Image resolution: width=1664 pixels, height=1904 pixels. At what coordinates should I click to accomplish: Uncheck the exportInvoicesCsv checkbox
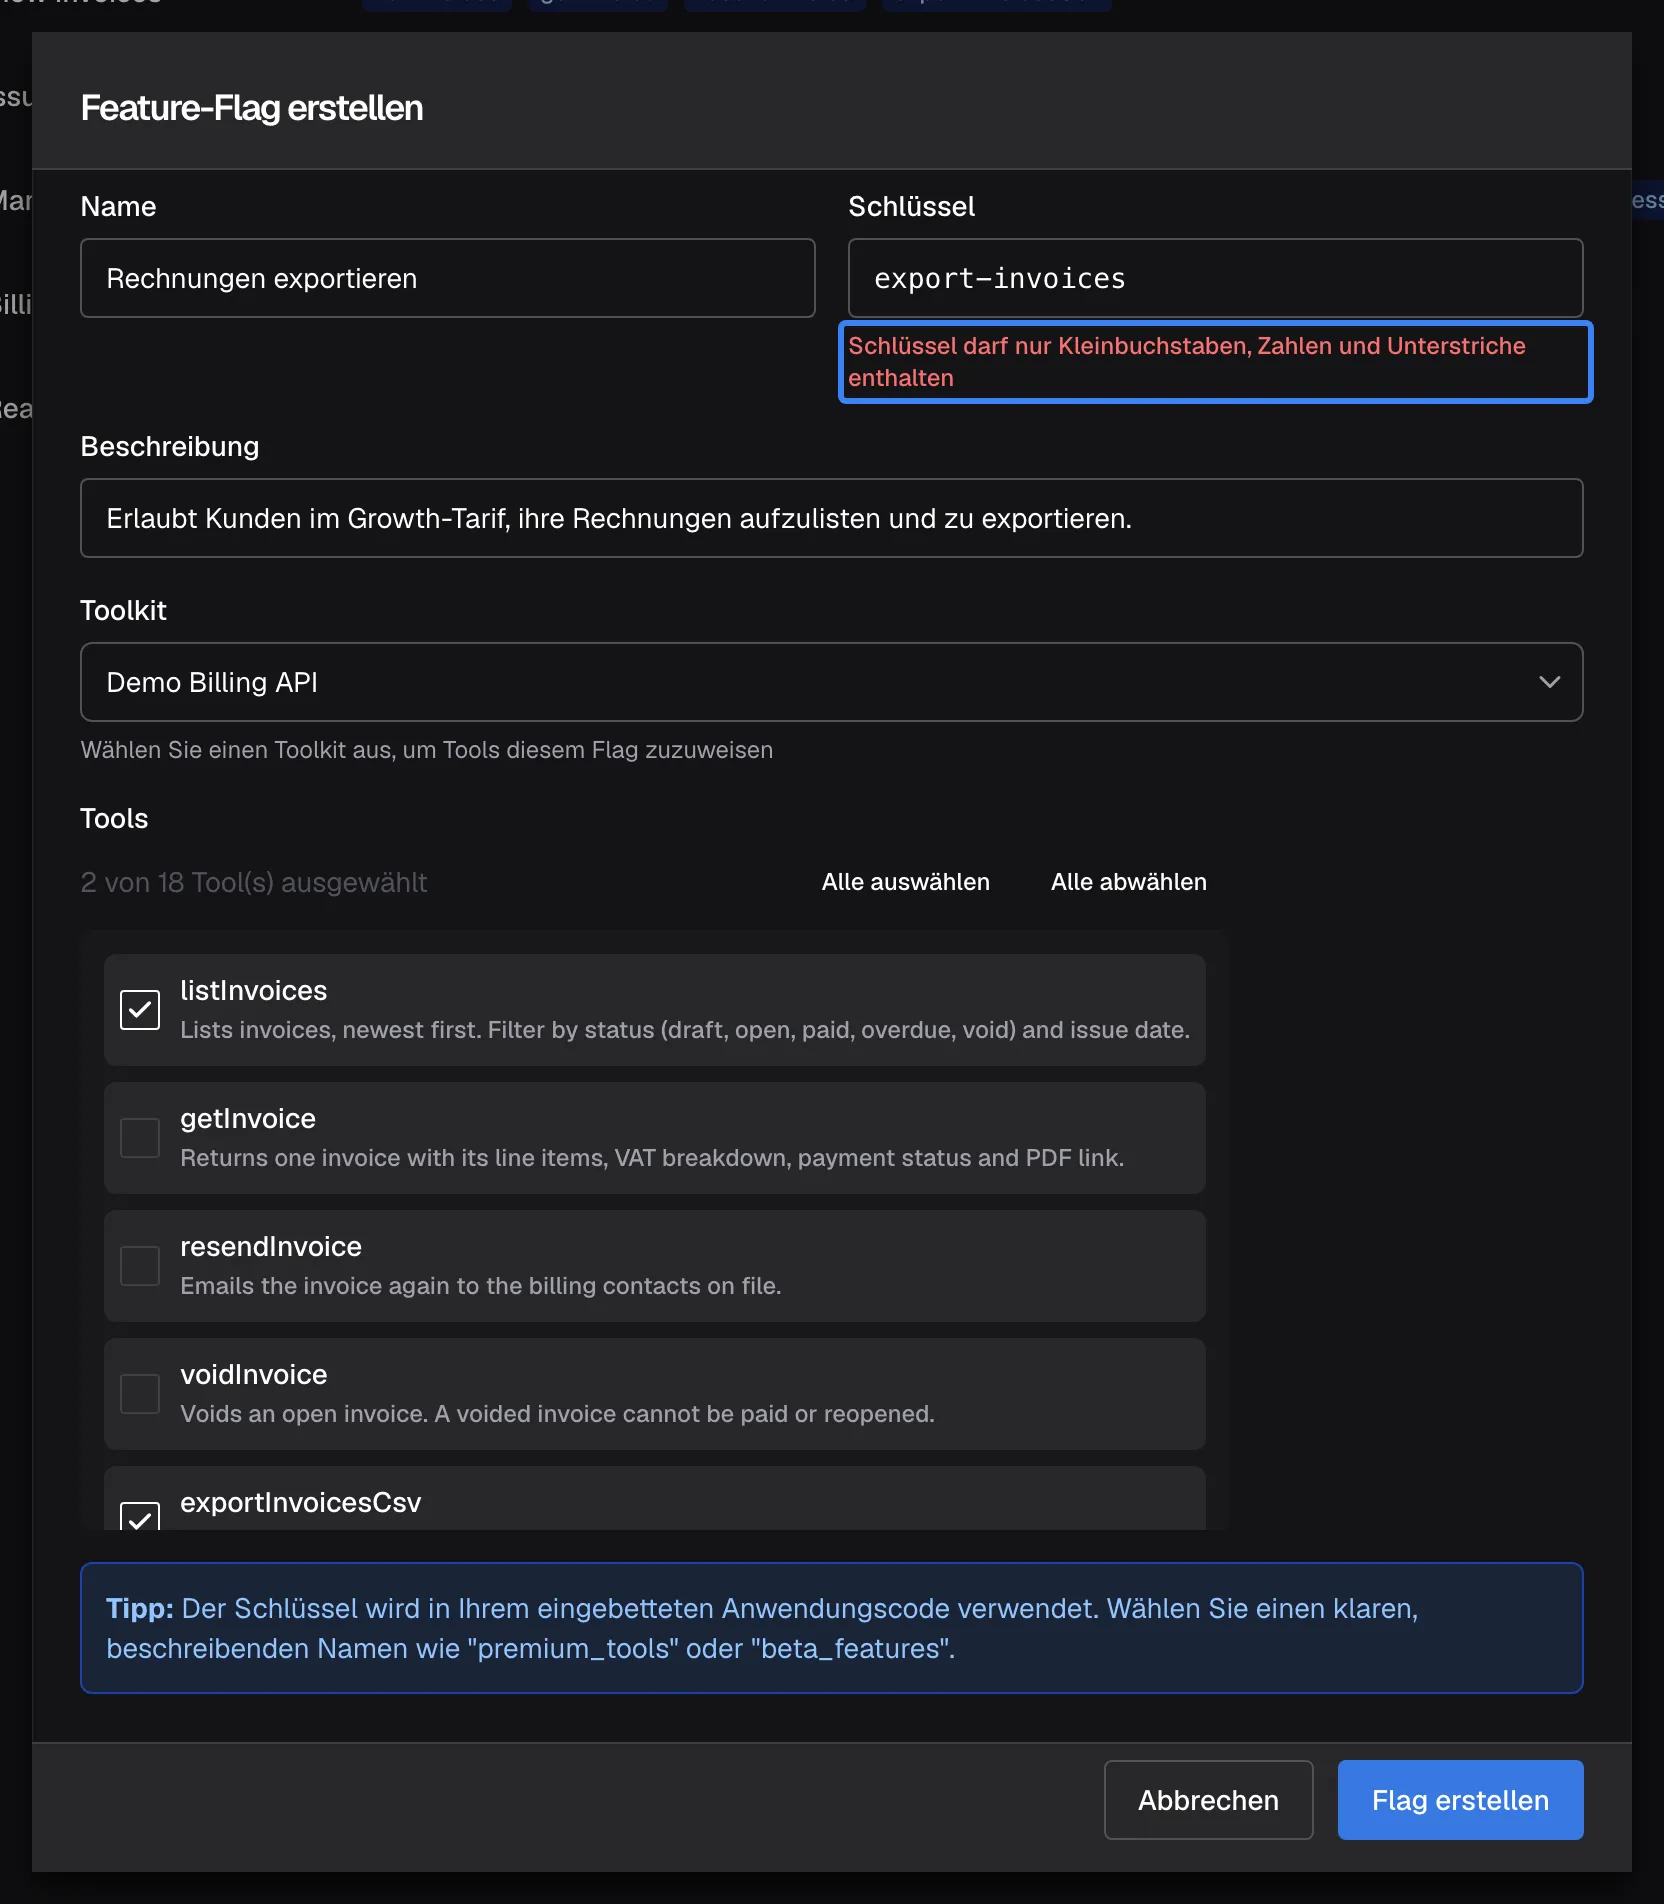(140, 1516)
